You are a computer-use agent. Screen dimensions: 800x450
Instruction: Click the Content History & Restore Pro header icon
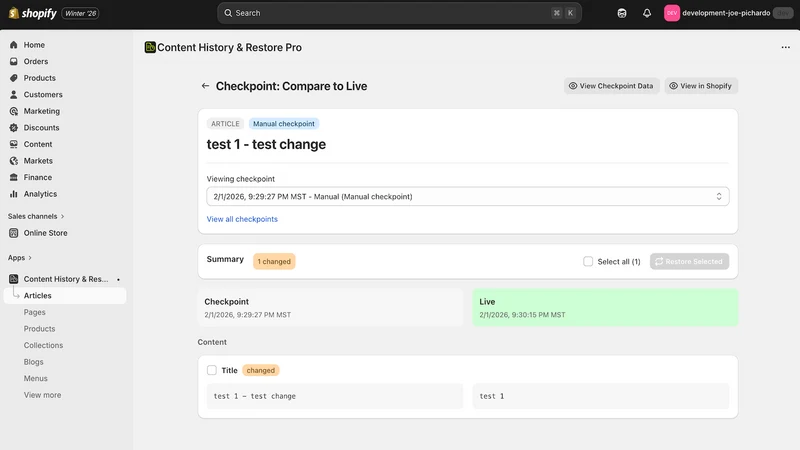[x=150, y=47]
